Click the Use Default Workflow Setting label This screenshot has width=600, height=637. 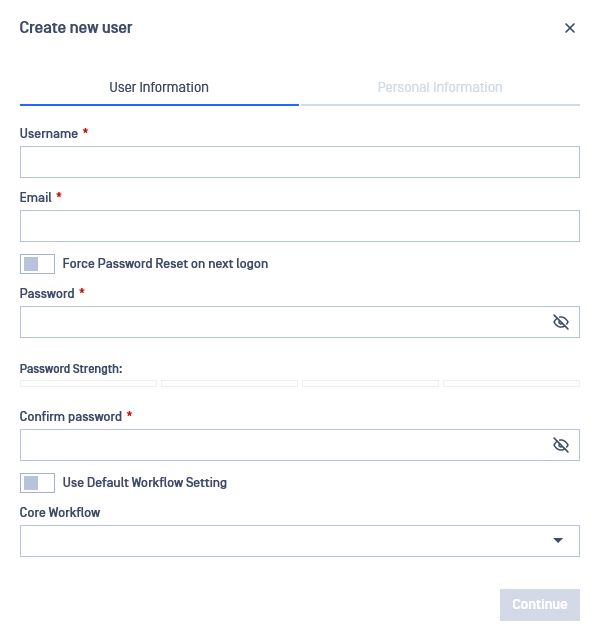point(145,483)
